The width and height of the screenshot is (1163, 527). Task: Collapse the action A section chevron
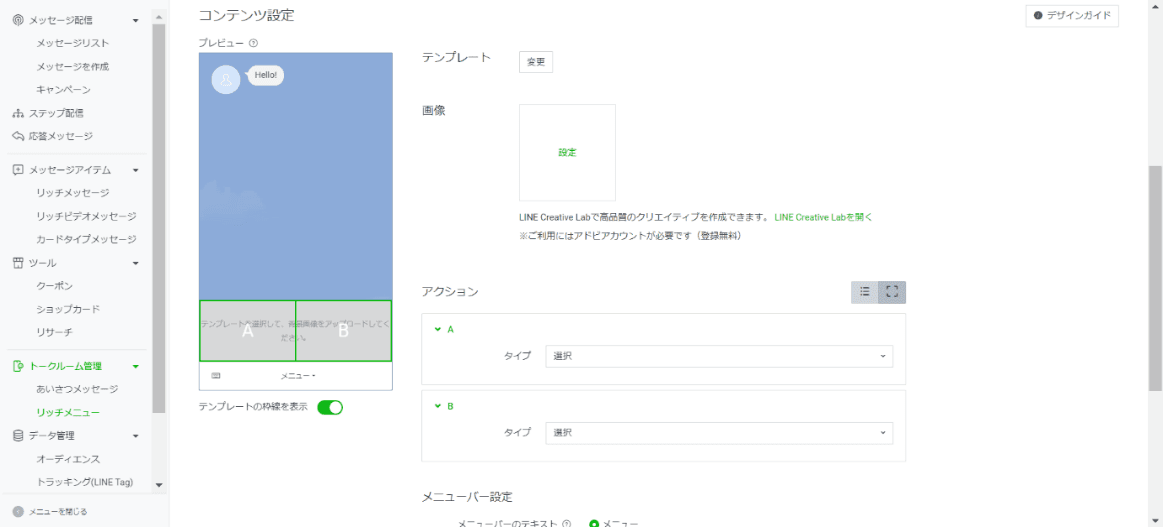pos(437,329)
